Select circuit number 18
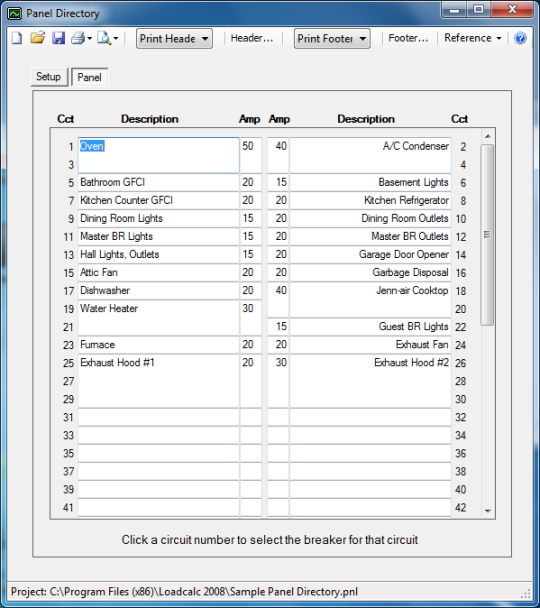The width and height of the screenshot is (540, 608). tap(461, 291)
